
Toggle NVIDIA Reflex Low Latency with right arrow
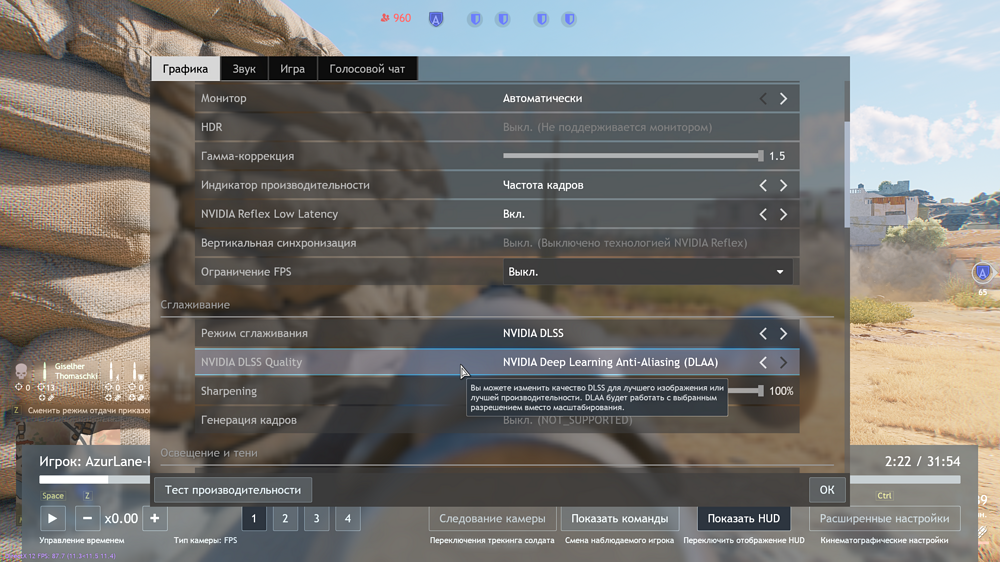tap(783, 214)
